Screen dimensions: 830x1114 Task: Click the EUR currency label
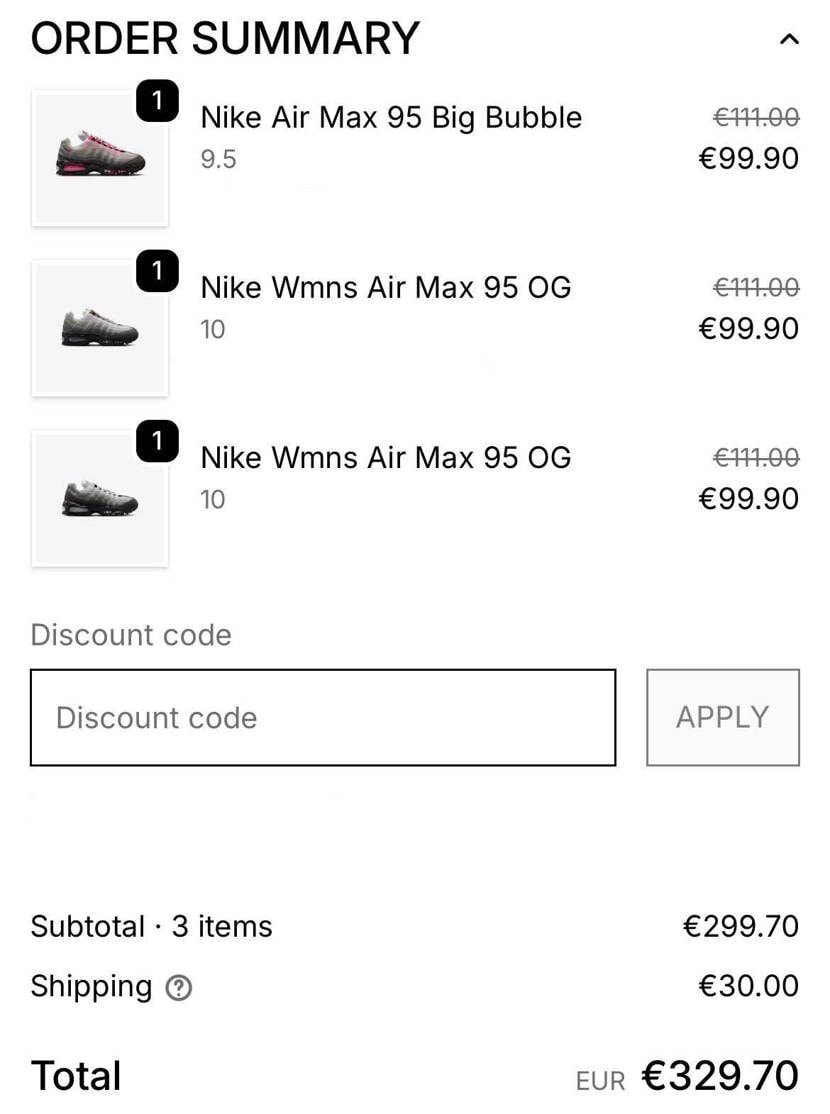tap(600, 1081)
